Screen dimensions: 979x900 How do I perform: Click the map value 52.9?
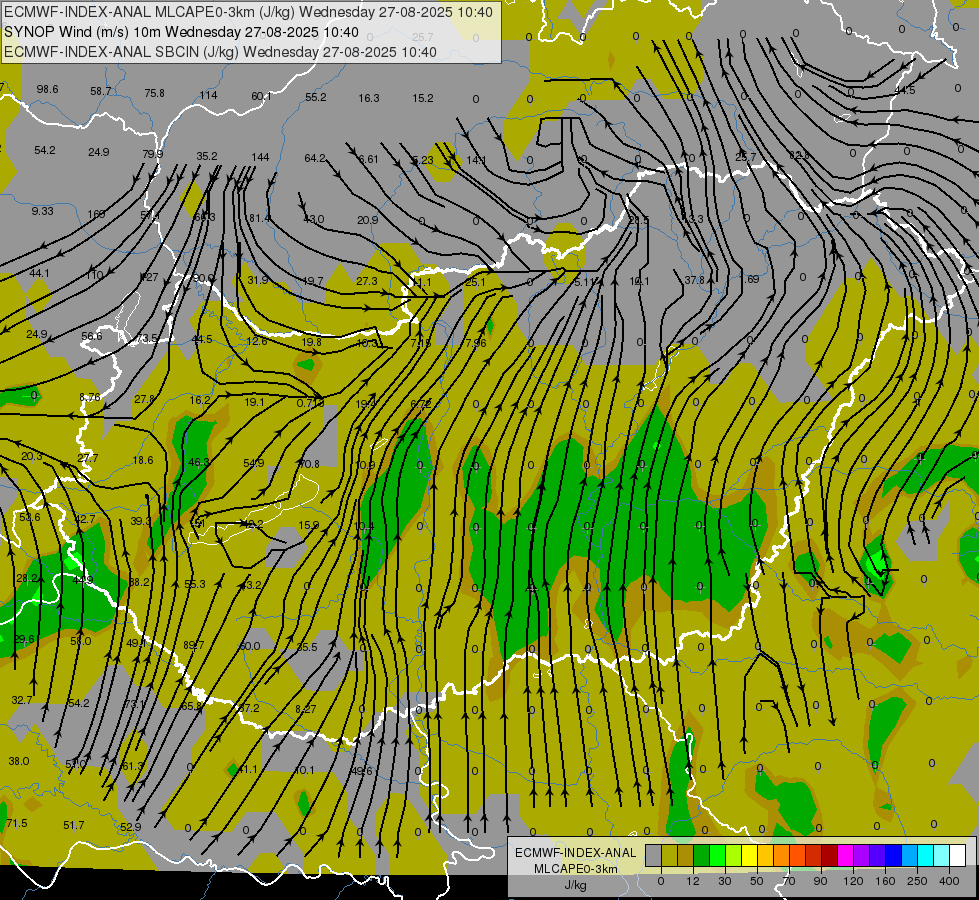pyautogui.click(x=130, y=828)
